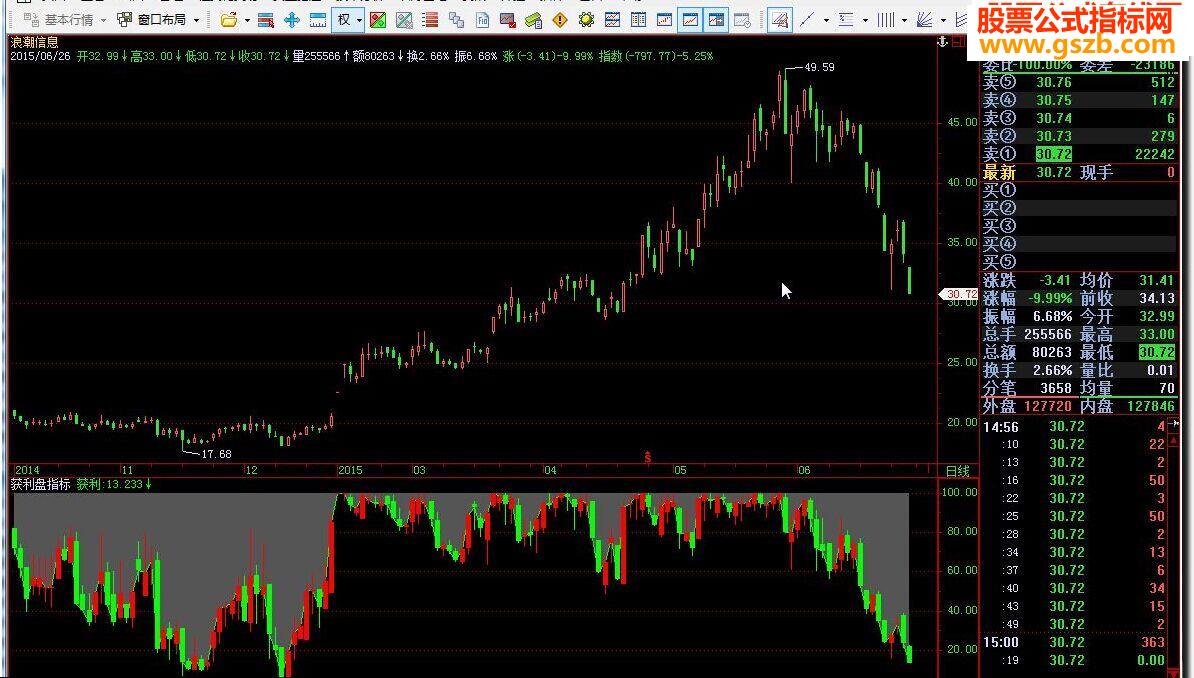Select the 15:00 tick row with 363

click(1075, 642)
